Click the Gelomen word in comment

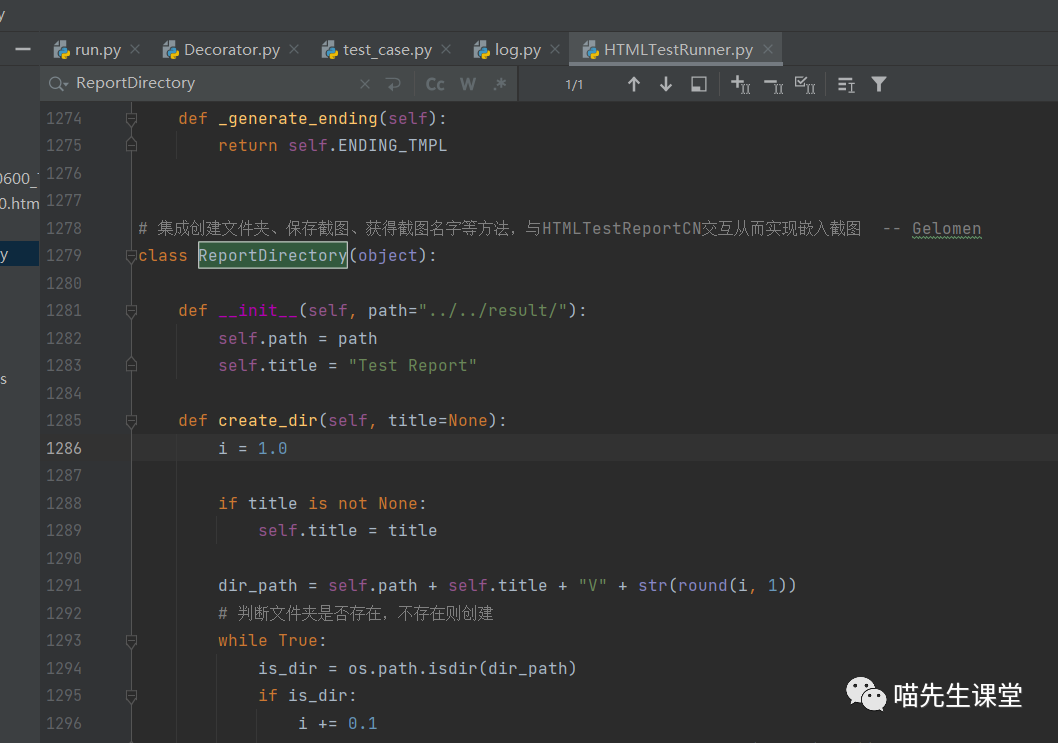tap(946, 228)
